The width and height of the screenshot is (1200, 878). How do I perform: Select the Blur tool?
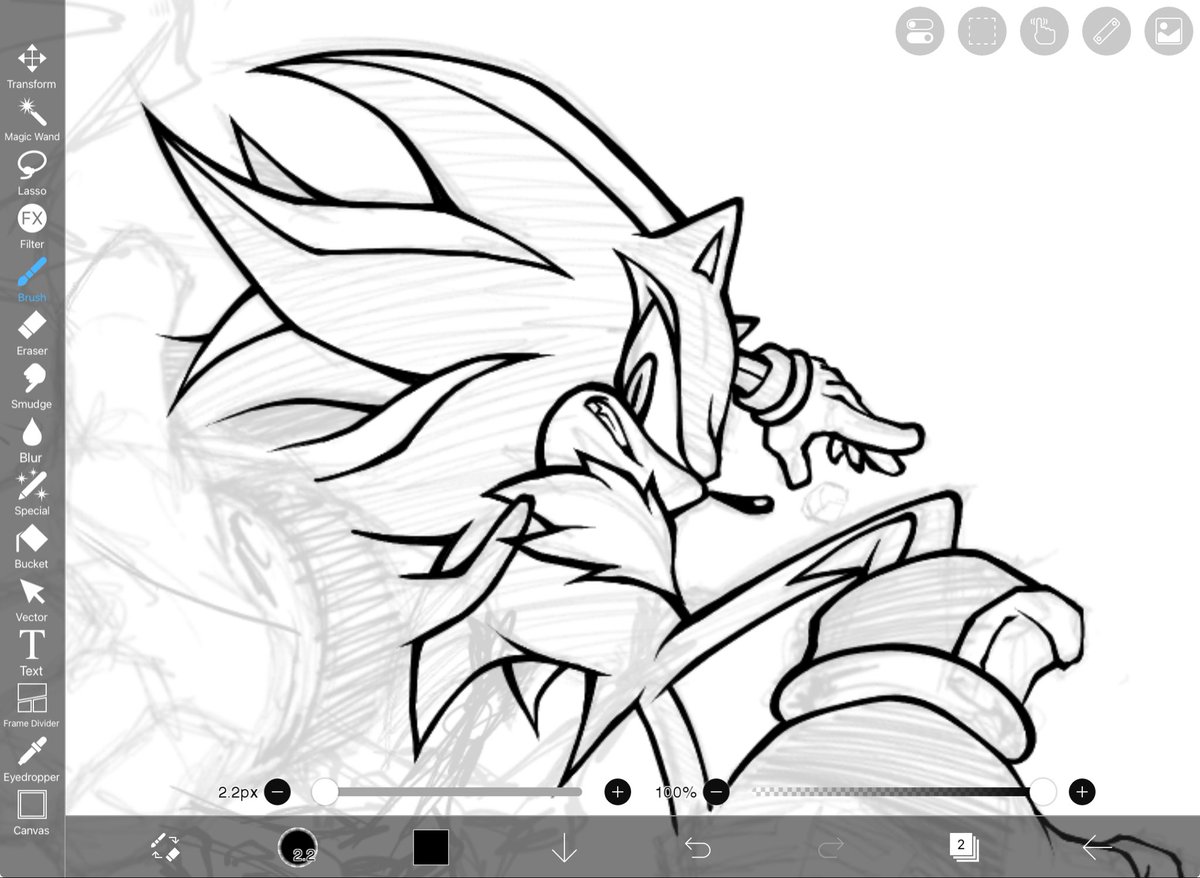point(32,440)
